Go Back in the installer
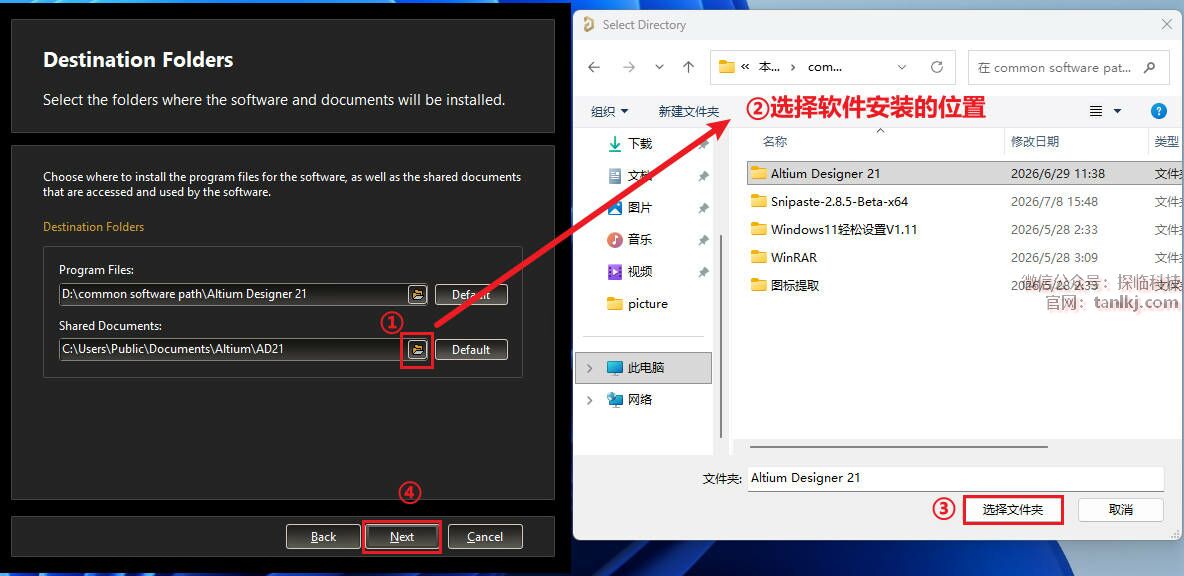 coord(323,537)
